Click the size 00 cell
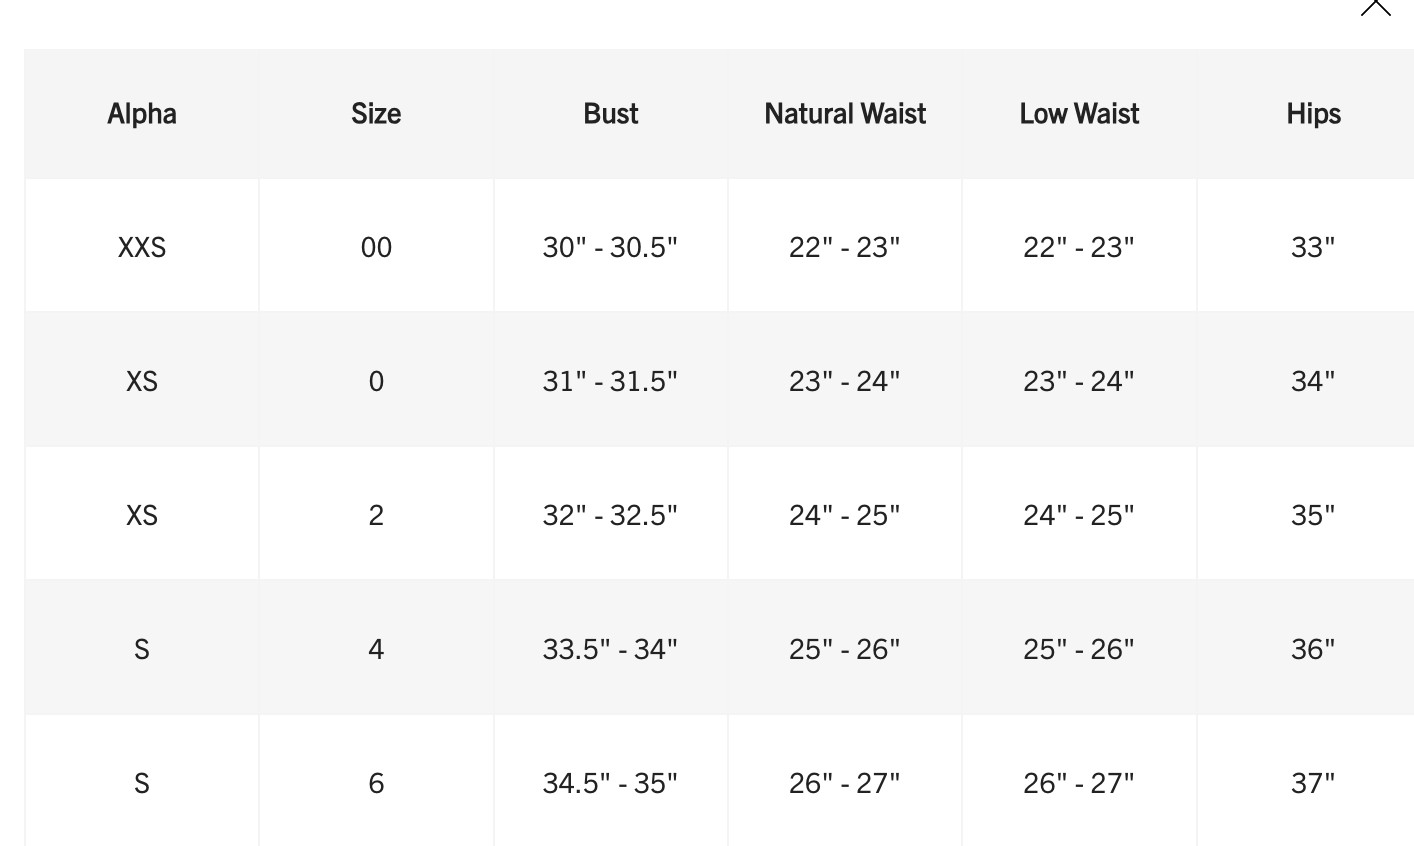 click(x=376, y=246)
